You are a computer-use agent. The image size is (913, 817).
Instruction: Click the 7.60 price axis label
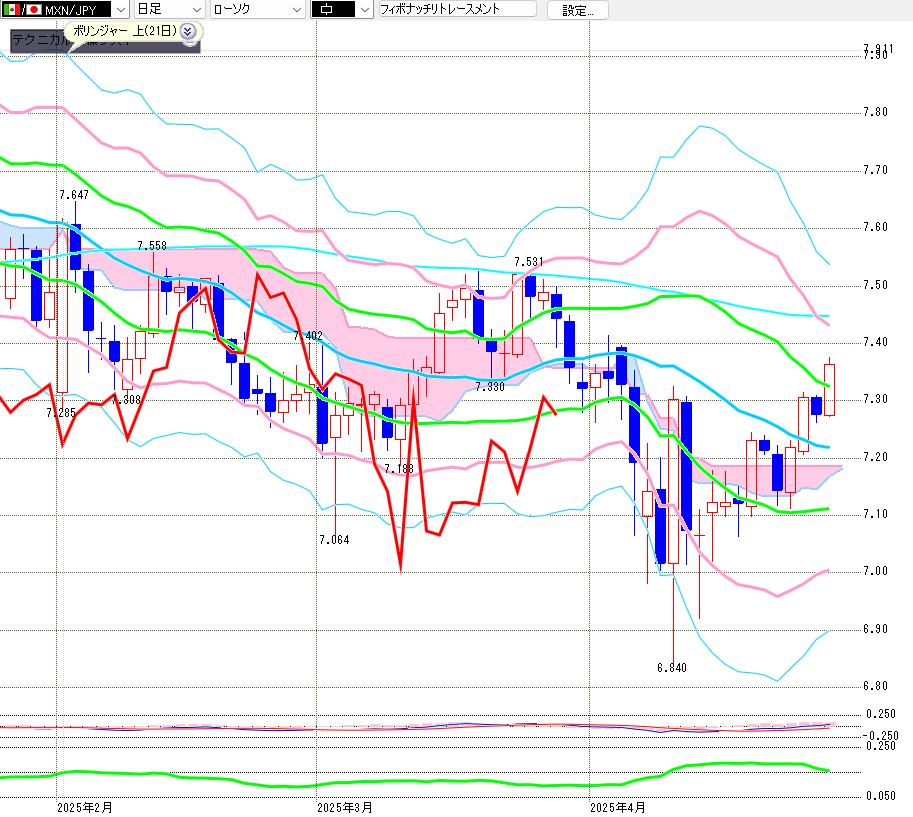(876, 227)
